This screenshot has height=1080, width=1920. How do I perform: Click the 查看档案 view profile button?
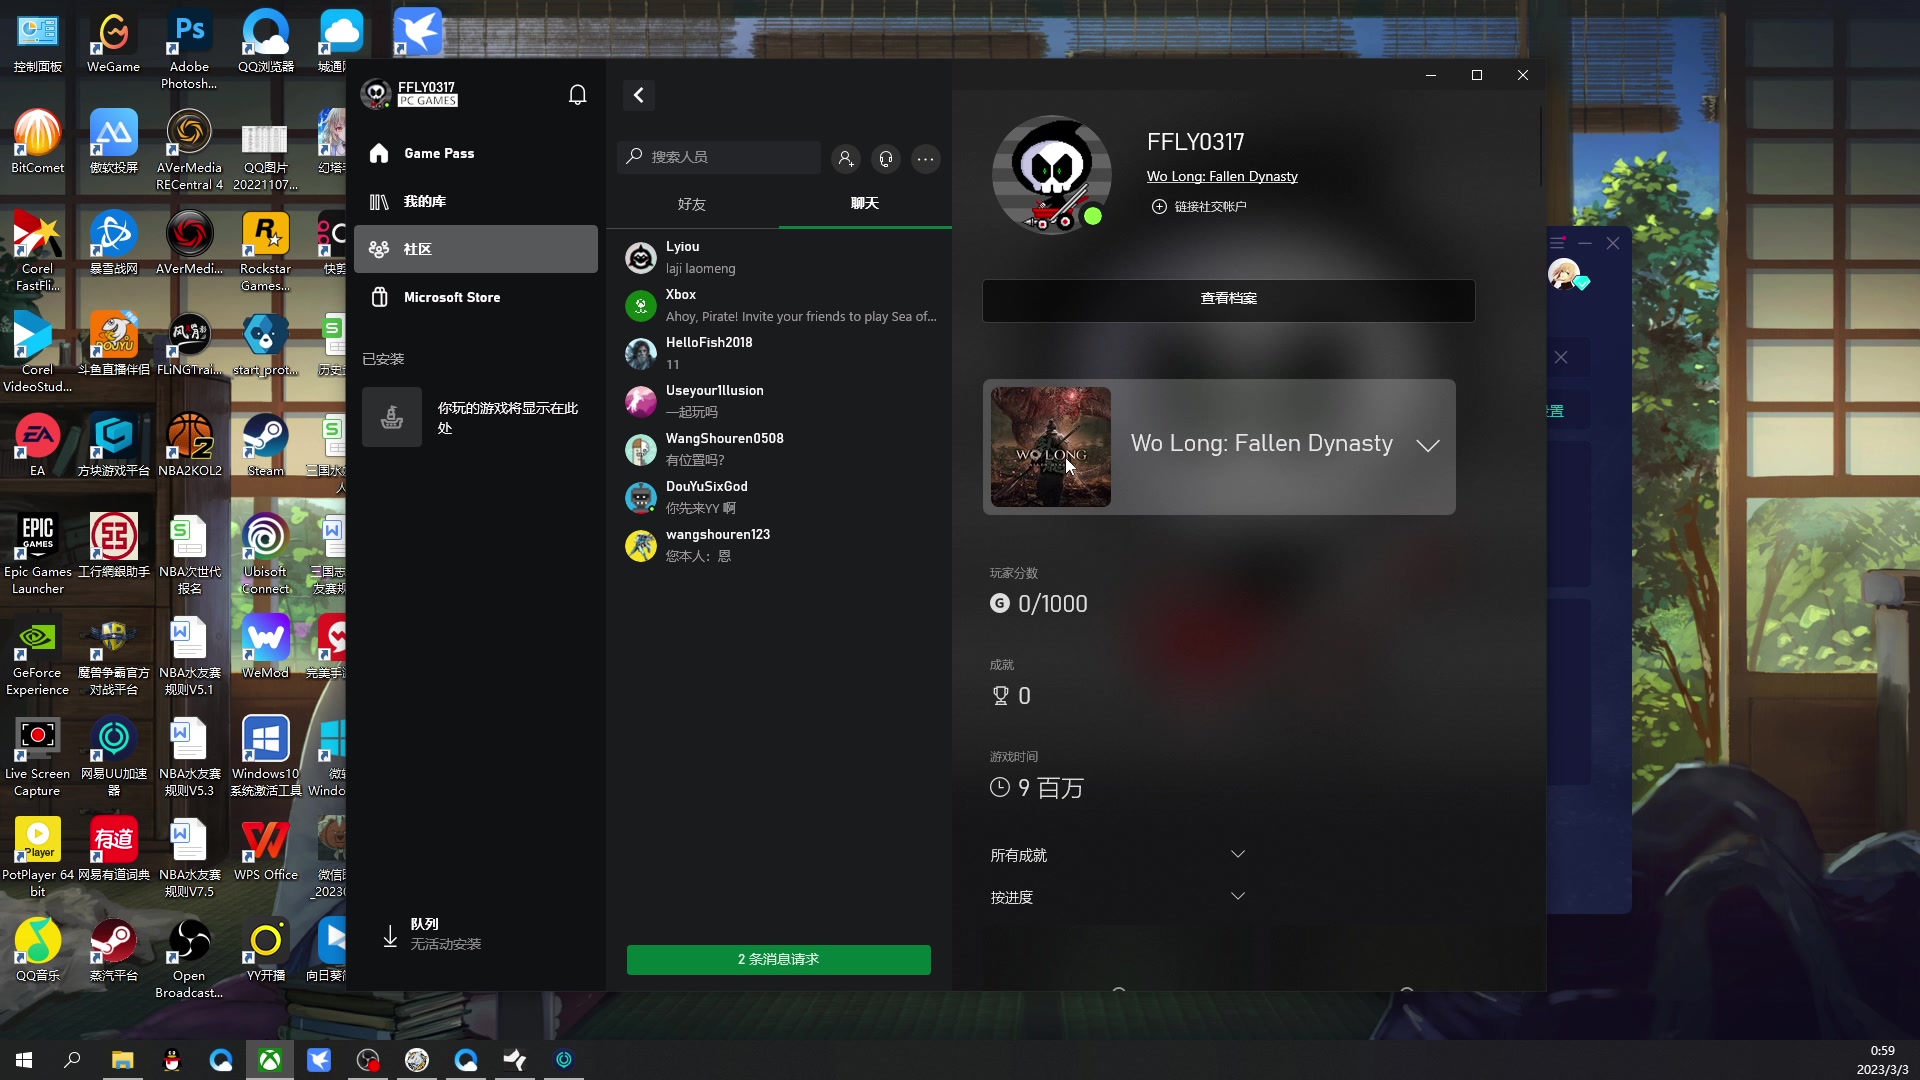coord(1228,299)
